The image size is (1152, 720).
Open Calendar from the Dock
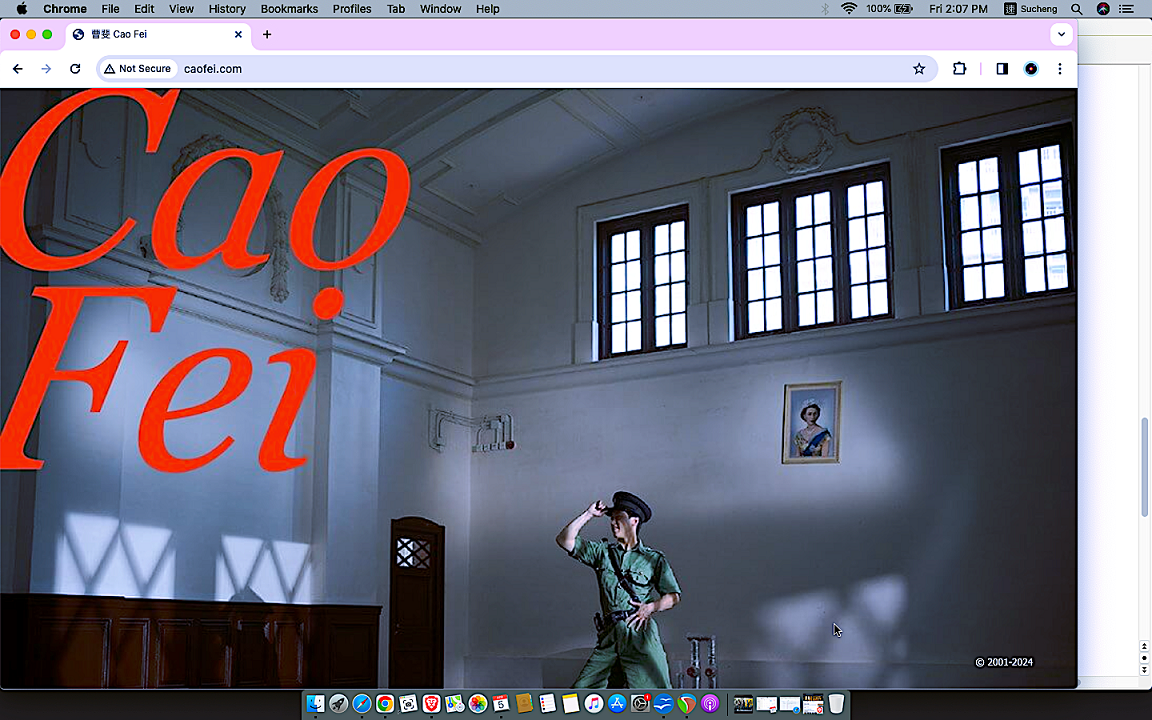(501, 704)
